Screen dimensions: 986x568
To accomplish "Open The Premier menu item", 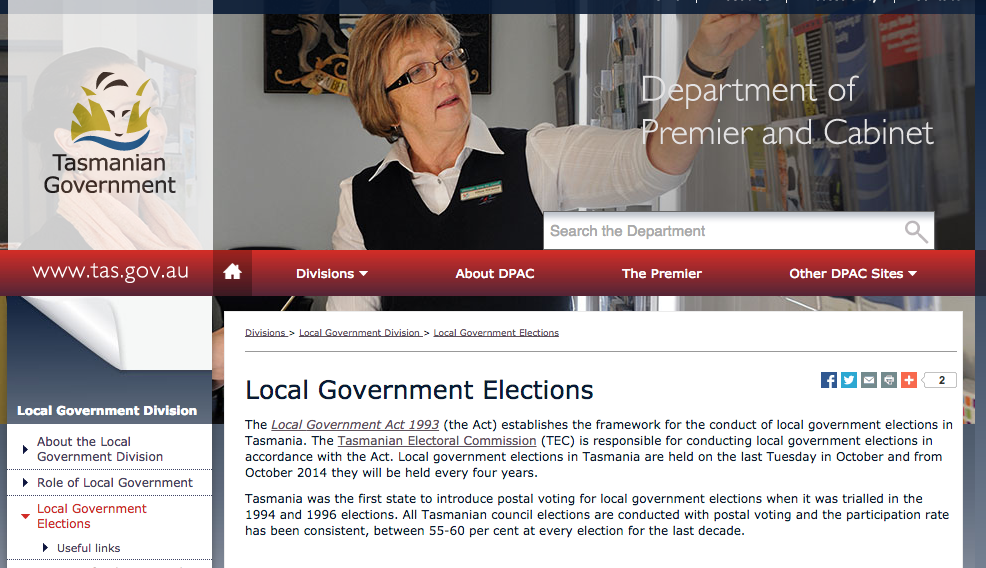I will pos(662,274).
